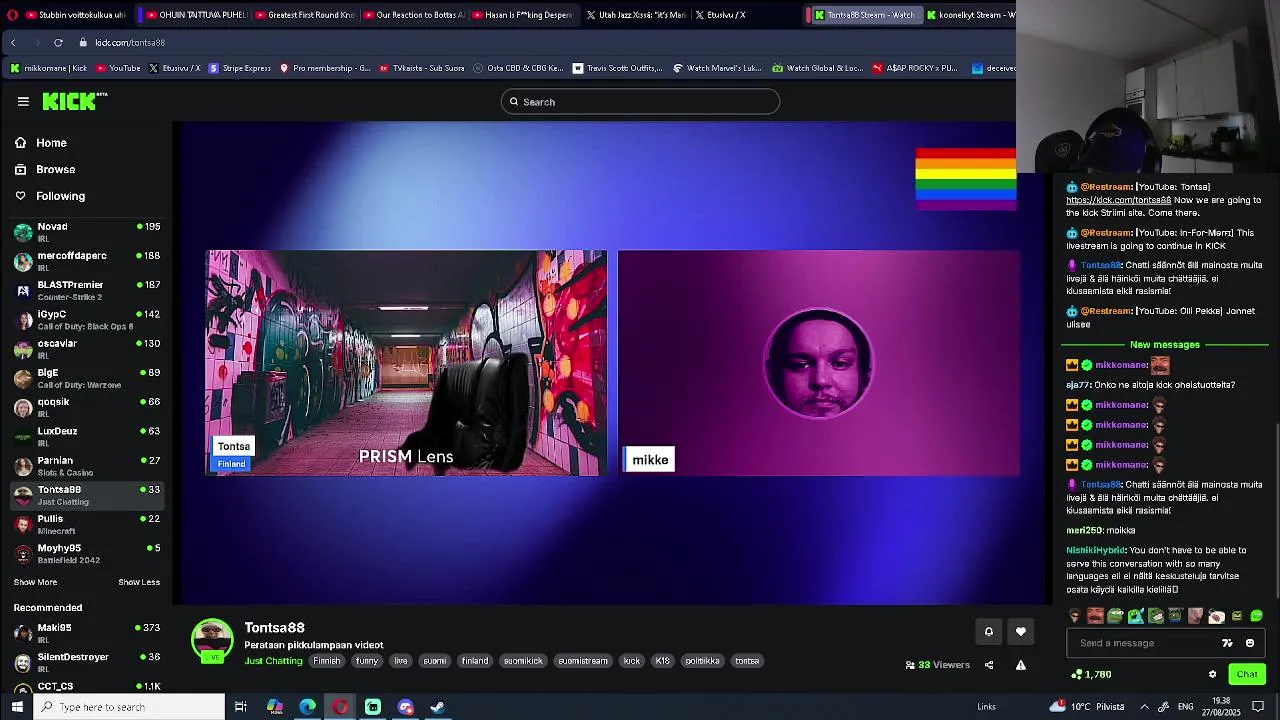Screen dimensions: 1280x720
Task: Open iGypC channel in sidebar
Action: click(x=87, y=319)
